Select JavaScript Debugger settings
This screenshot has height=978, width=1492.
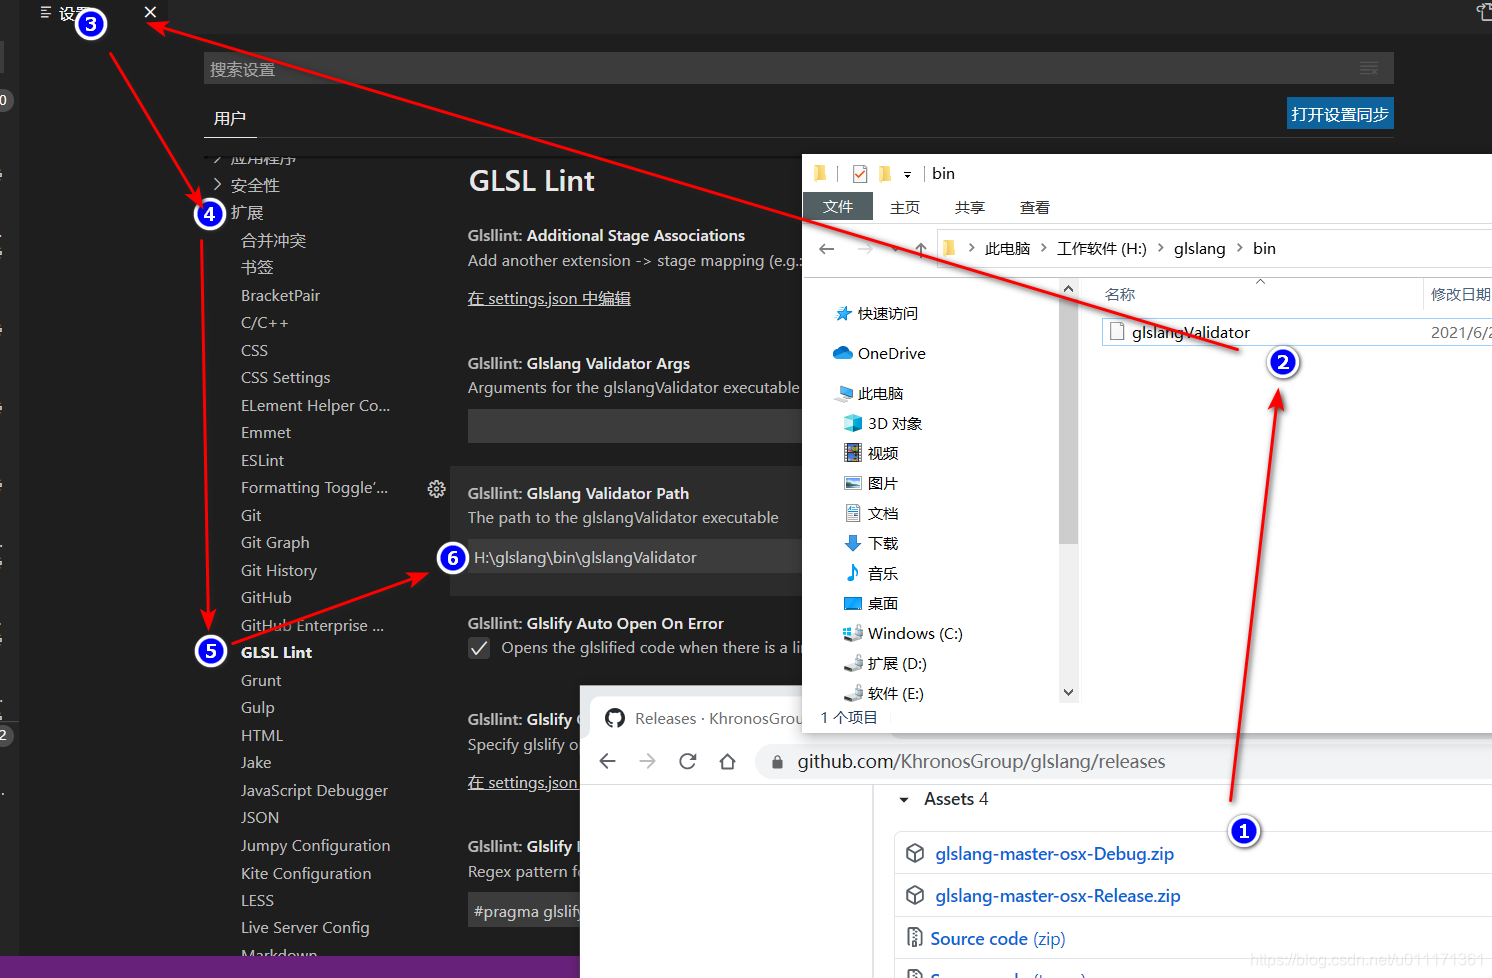(x=314, y=791)
